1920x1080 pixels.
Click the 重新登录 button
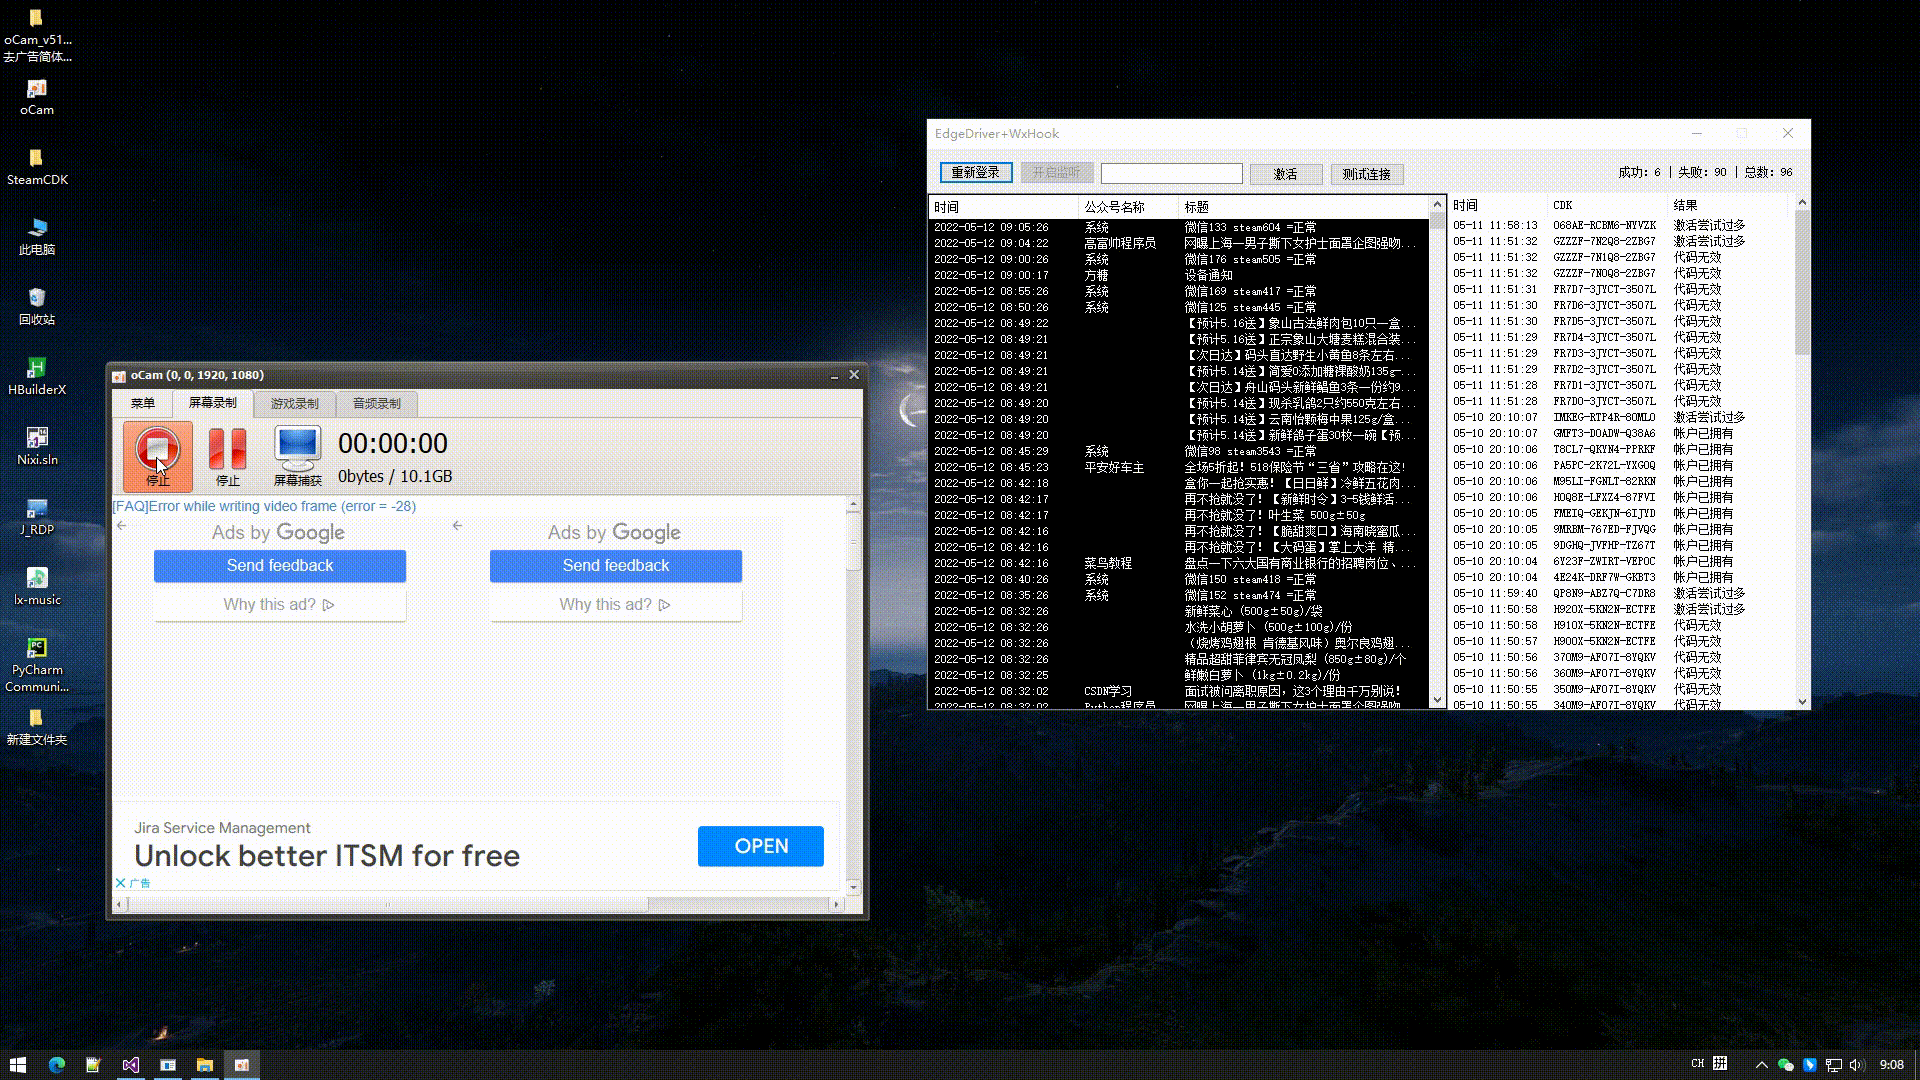click(975, 173)
